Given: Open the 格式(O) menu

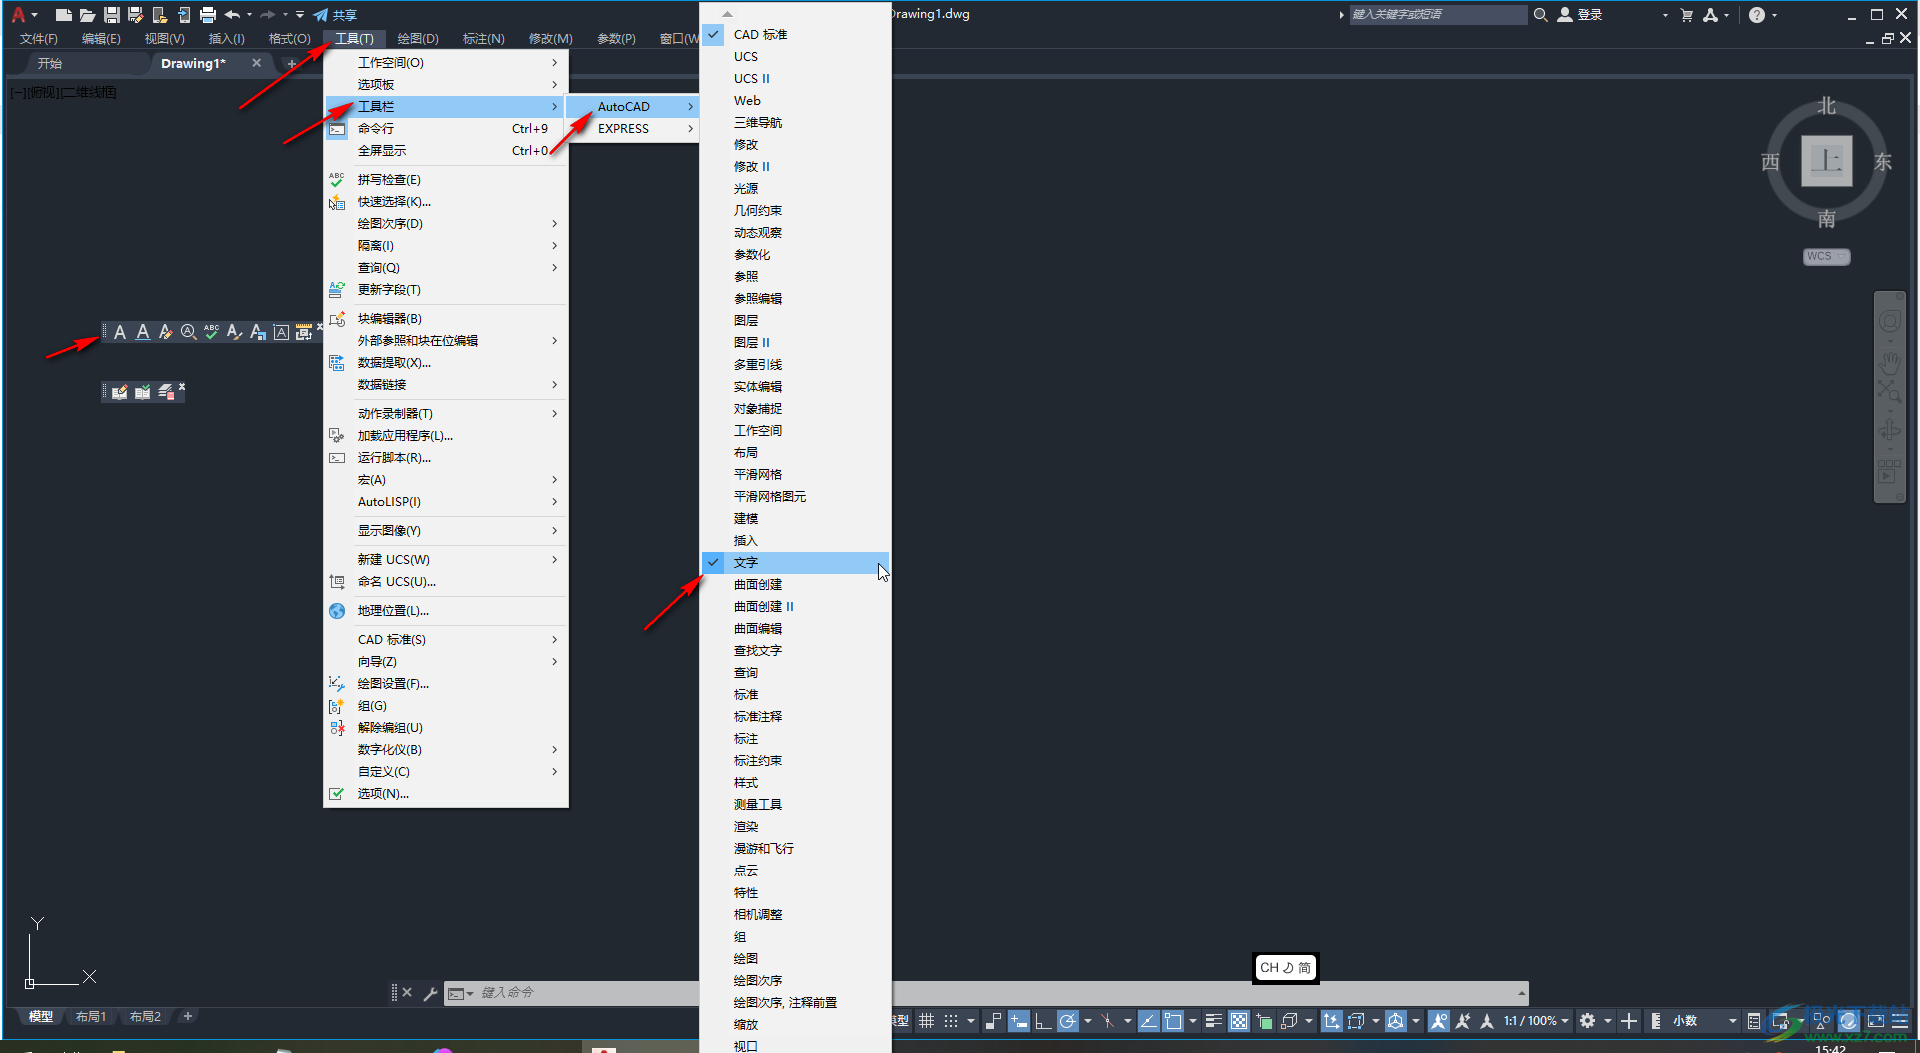Looking at the screenshot, I should [290, 39].
